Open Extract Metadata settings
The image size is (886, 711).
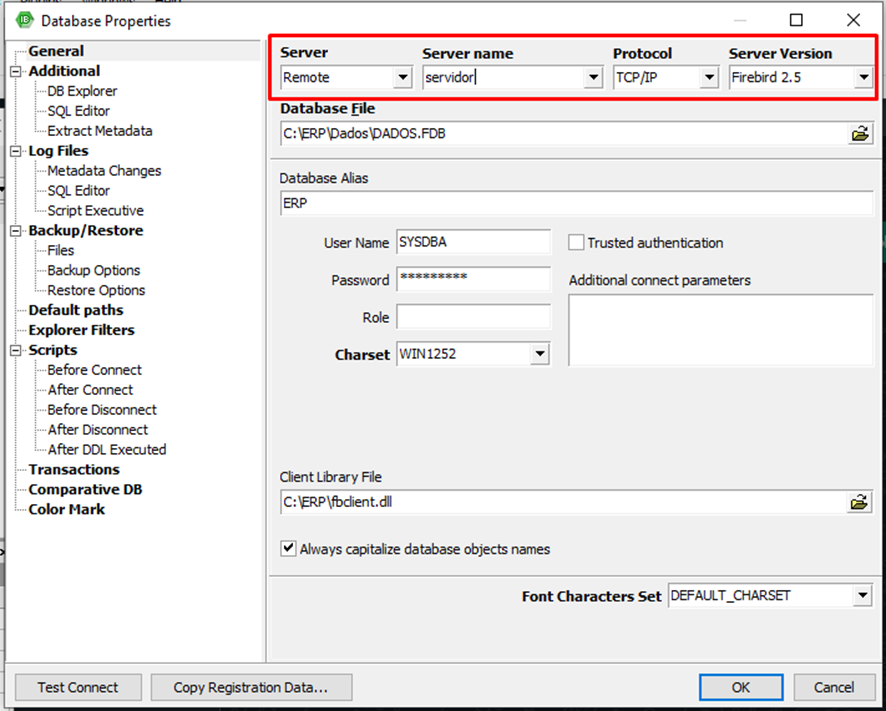(x=99, y=131)
